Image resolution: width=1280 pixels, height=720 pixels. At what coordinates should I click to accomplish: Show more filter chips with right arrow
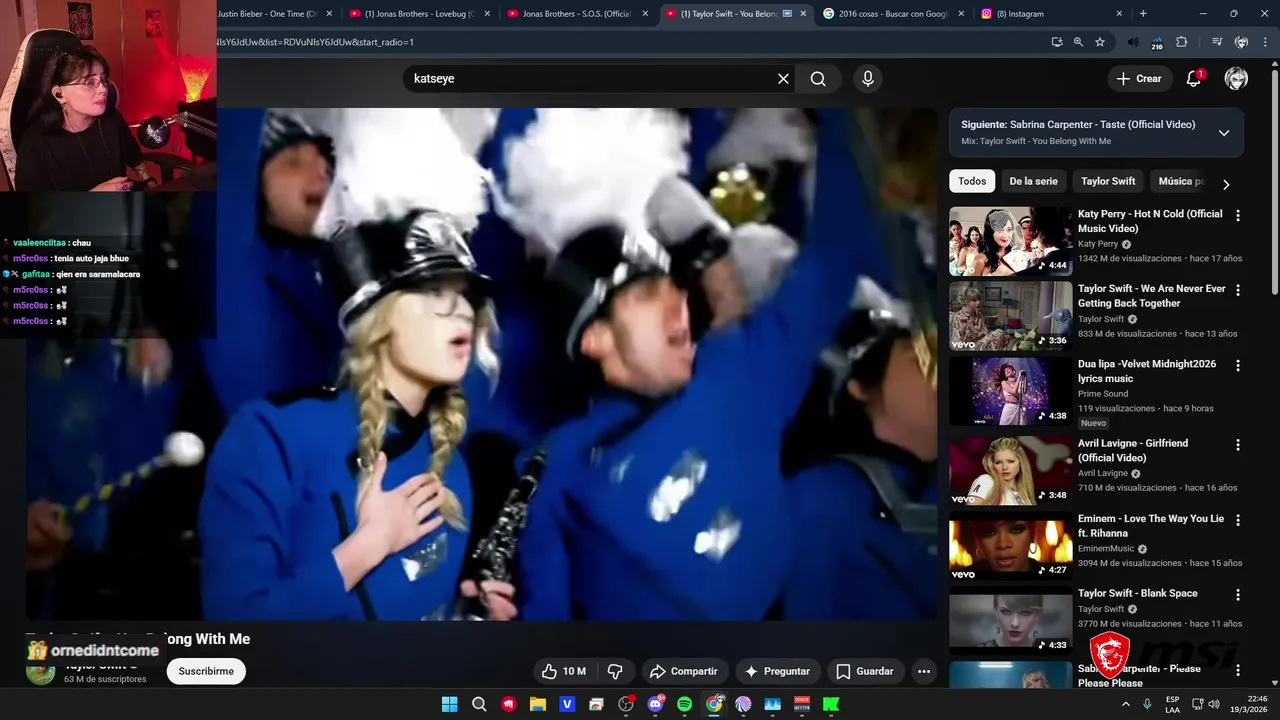1226,184
